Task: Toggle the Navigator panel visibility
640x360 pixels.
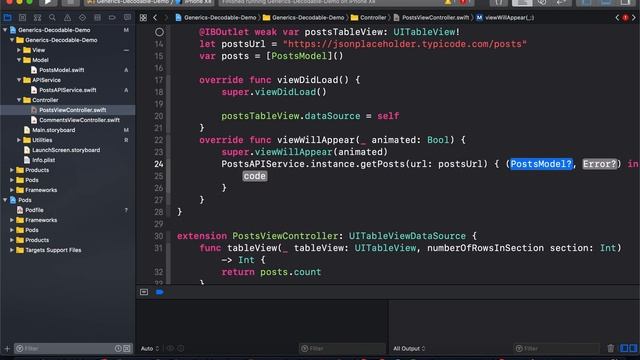Action: [586, 2]
